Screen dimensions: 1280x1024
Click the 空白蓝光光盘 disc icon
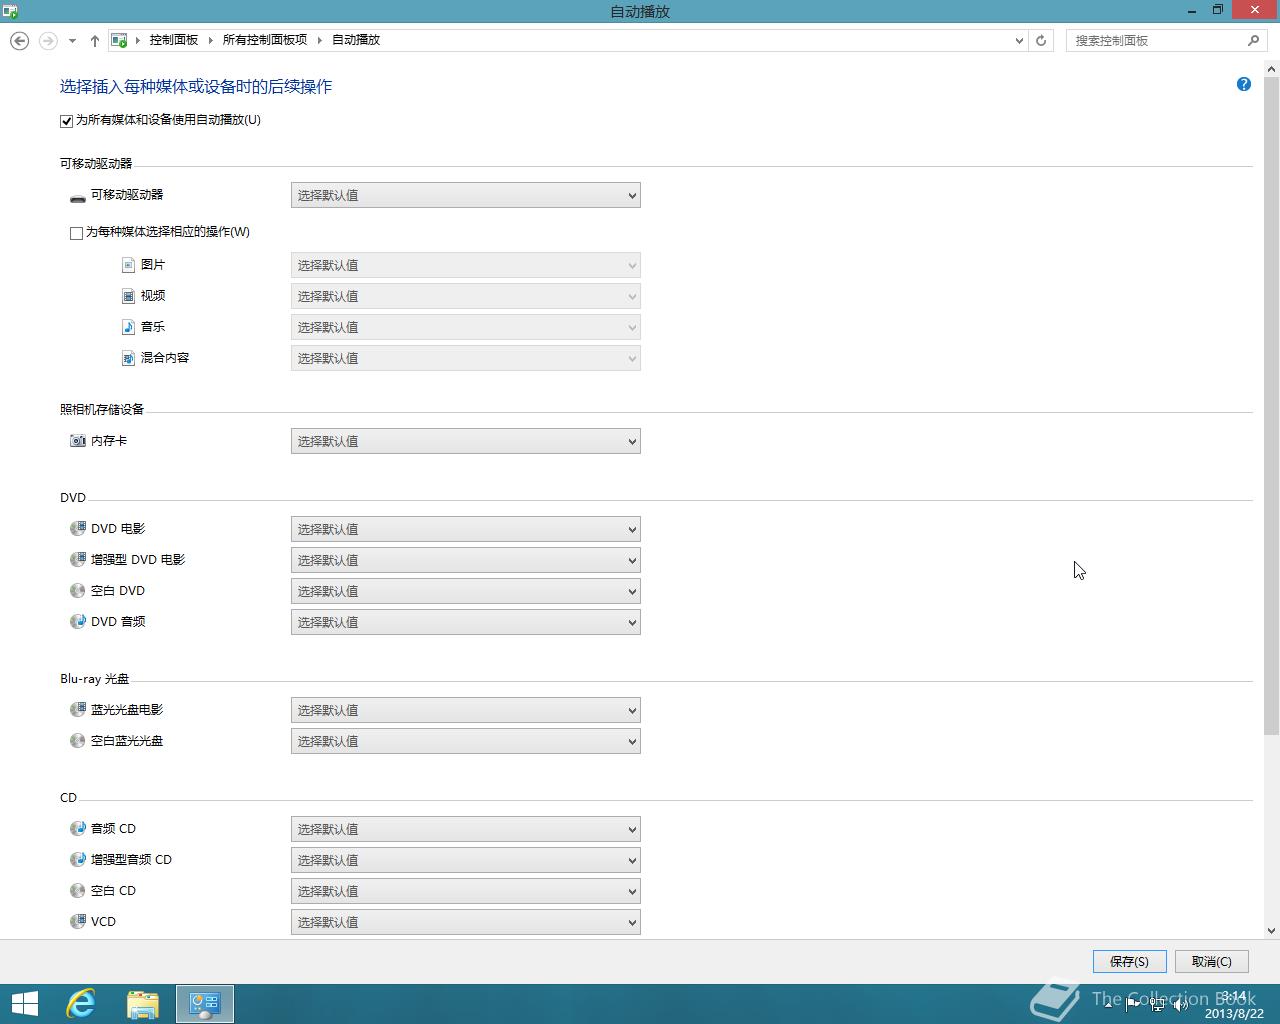pos(78,740)
